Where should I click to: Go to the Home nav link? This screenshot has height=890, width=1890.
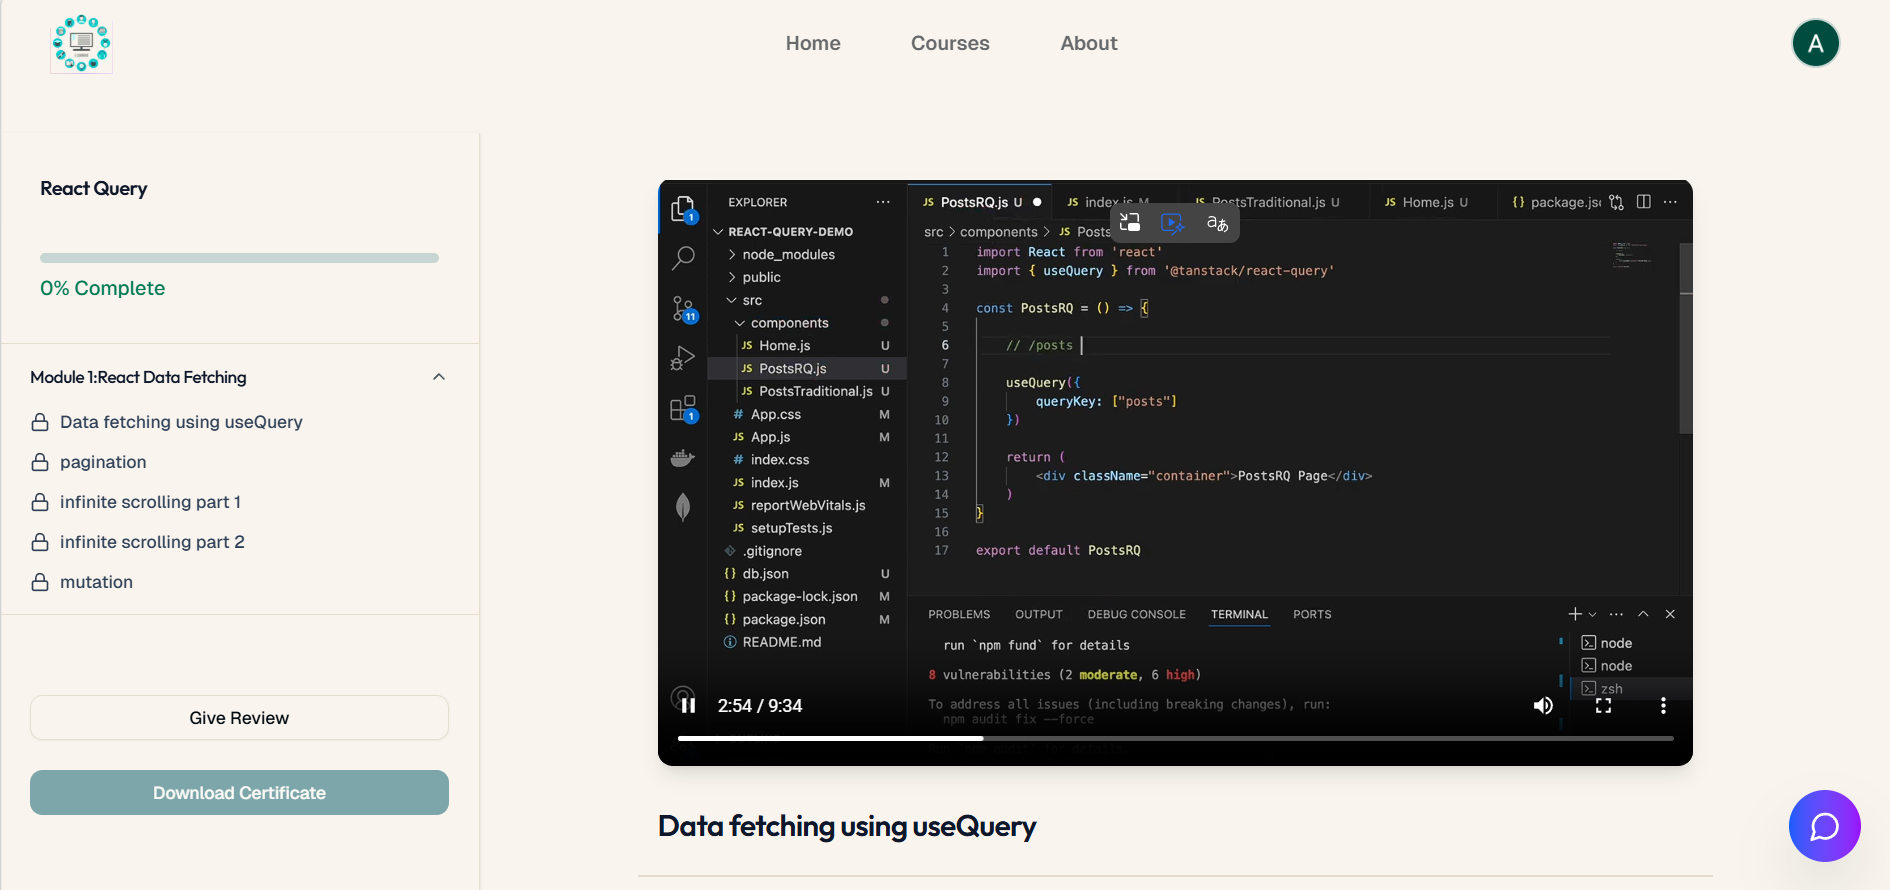pos(813,43)
